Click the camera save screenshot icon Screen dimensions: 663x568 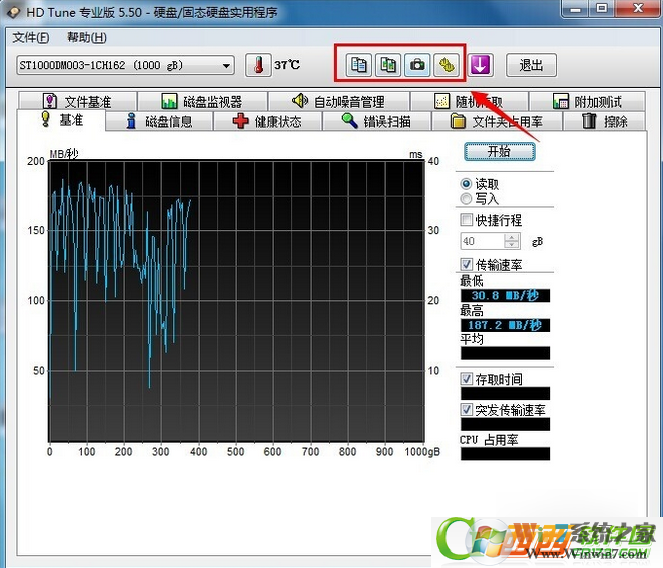418,65
